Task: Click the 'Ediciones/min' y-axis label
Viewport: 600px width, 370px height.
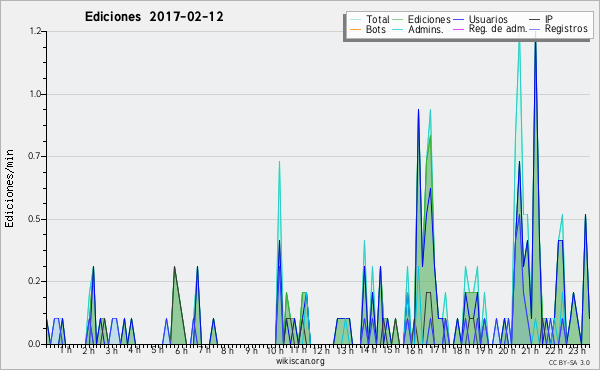Action: [x=9, y=188]
